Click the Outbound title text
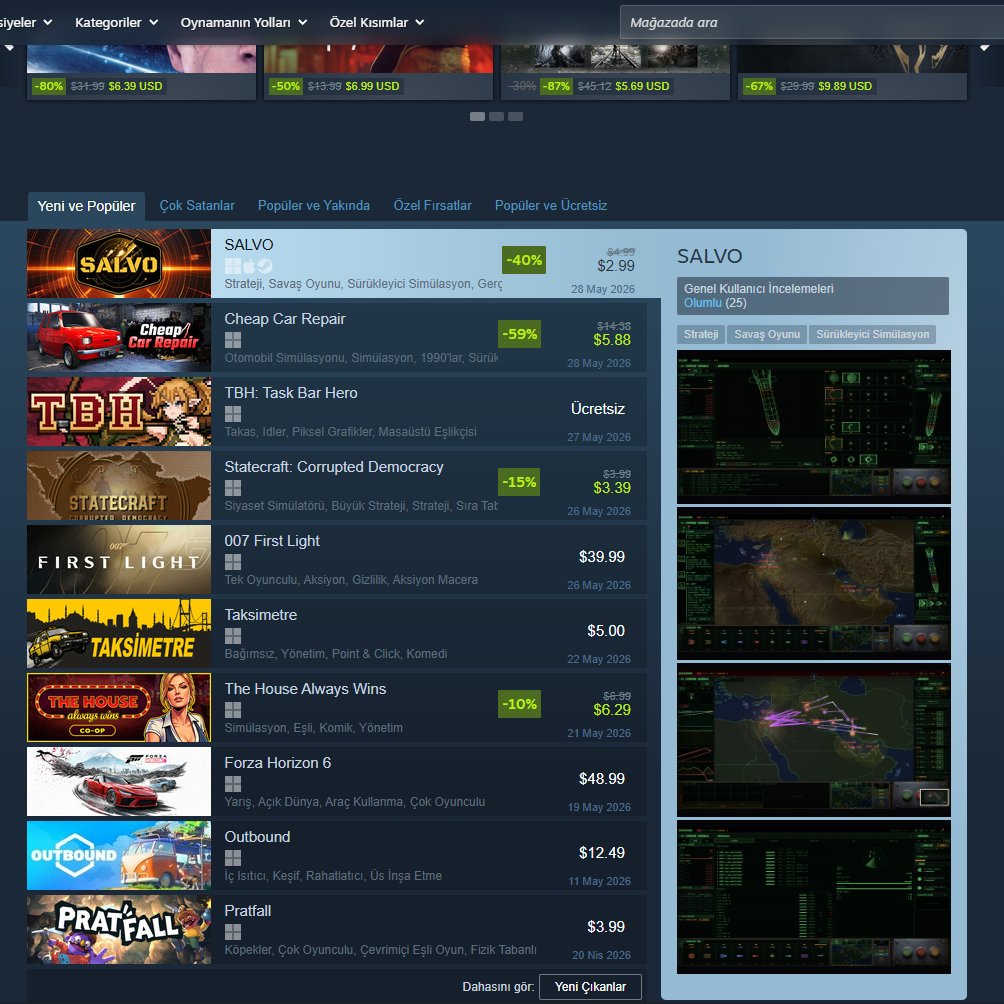 (257, 837)
